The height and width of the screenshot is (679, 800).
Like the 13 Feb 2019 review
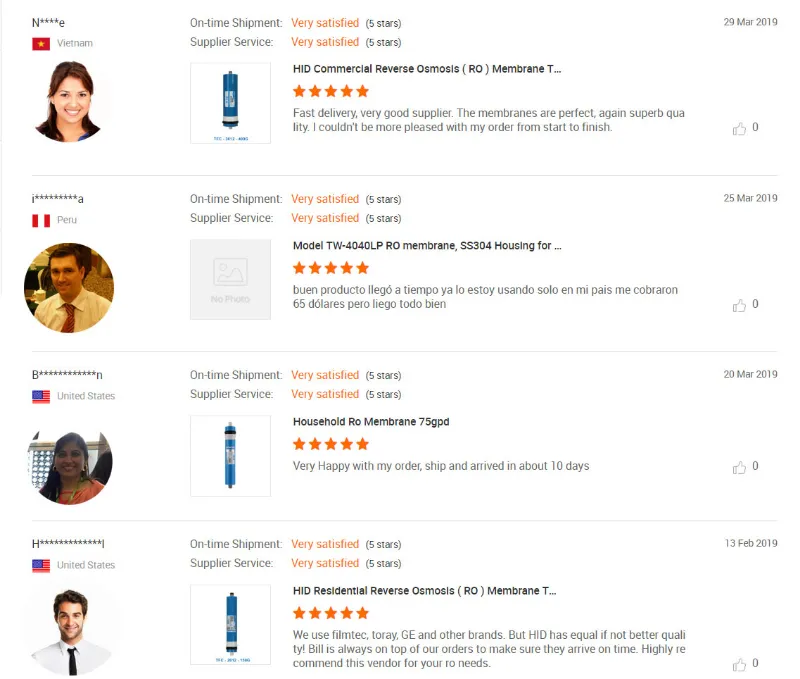click(740, 664)
